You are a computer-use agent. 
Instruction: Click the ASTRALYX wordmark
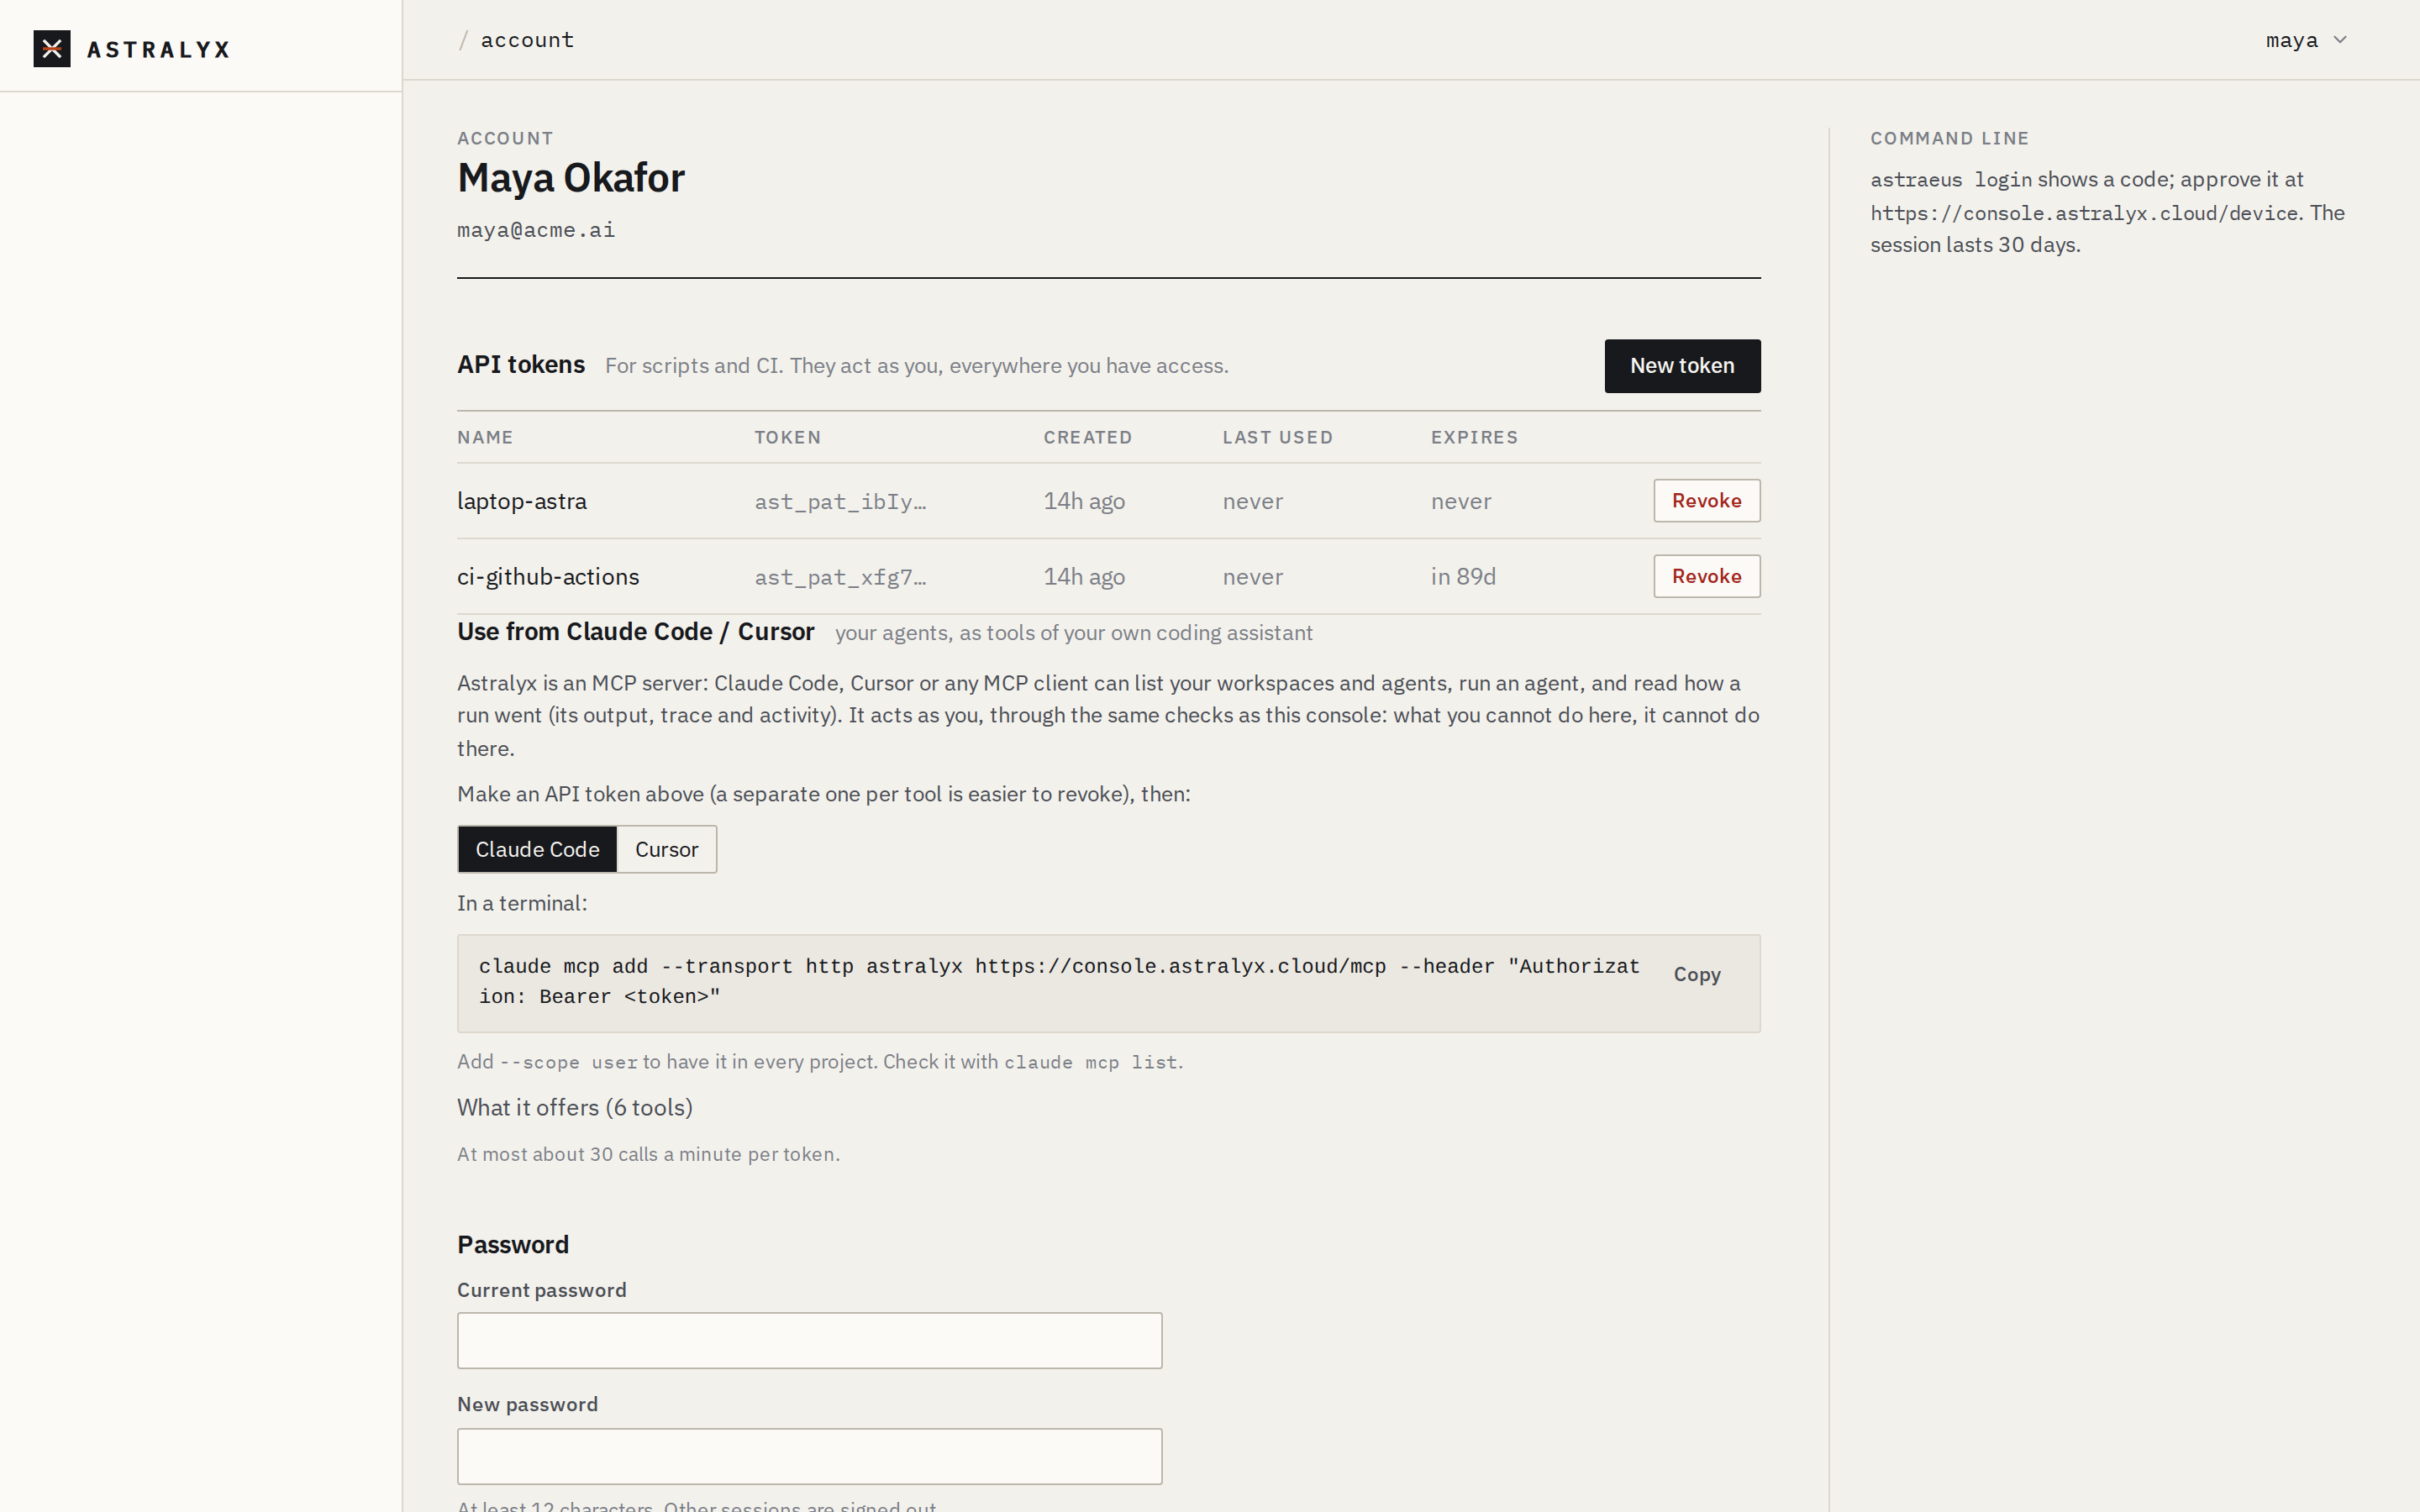159,49
